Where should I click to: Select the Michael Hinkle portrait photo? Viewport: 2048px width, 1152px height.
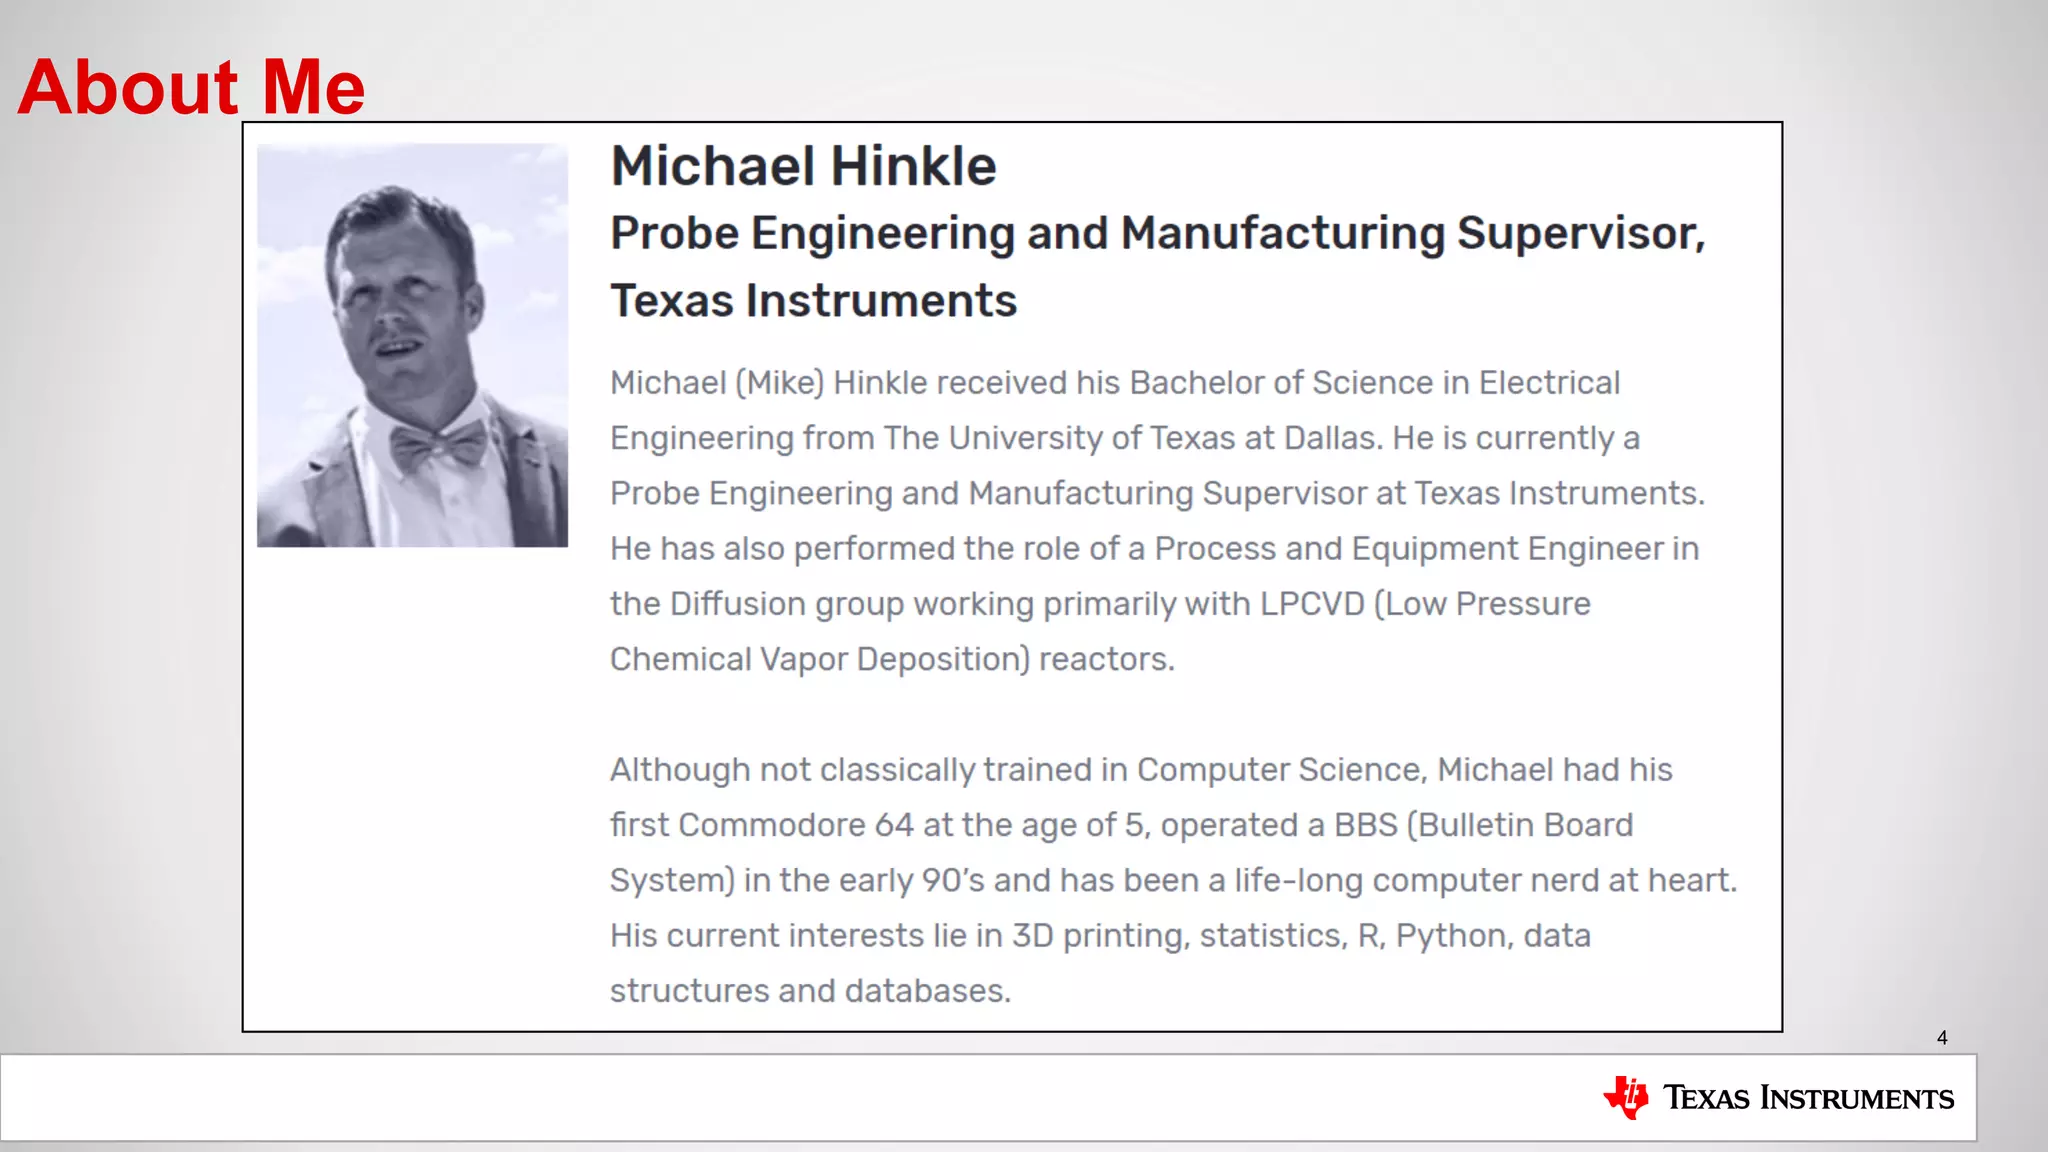point(412,345)
